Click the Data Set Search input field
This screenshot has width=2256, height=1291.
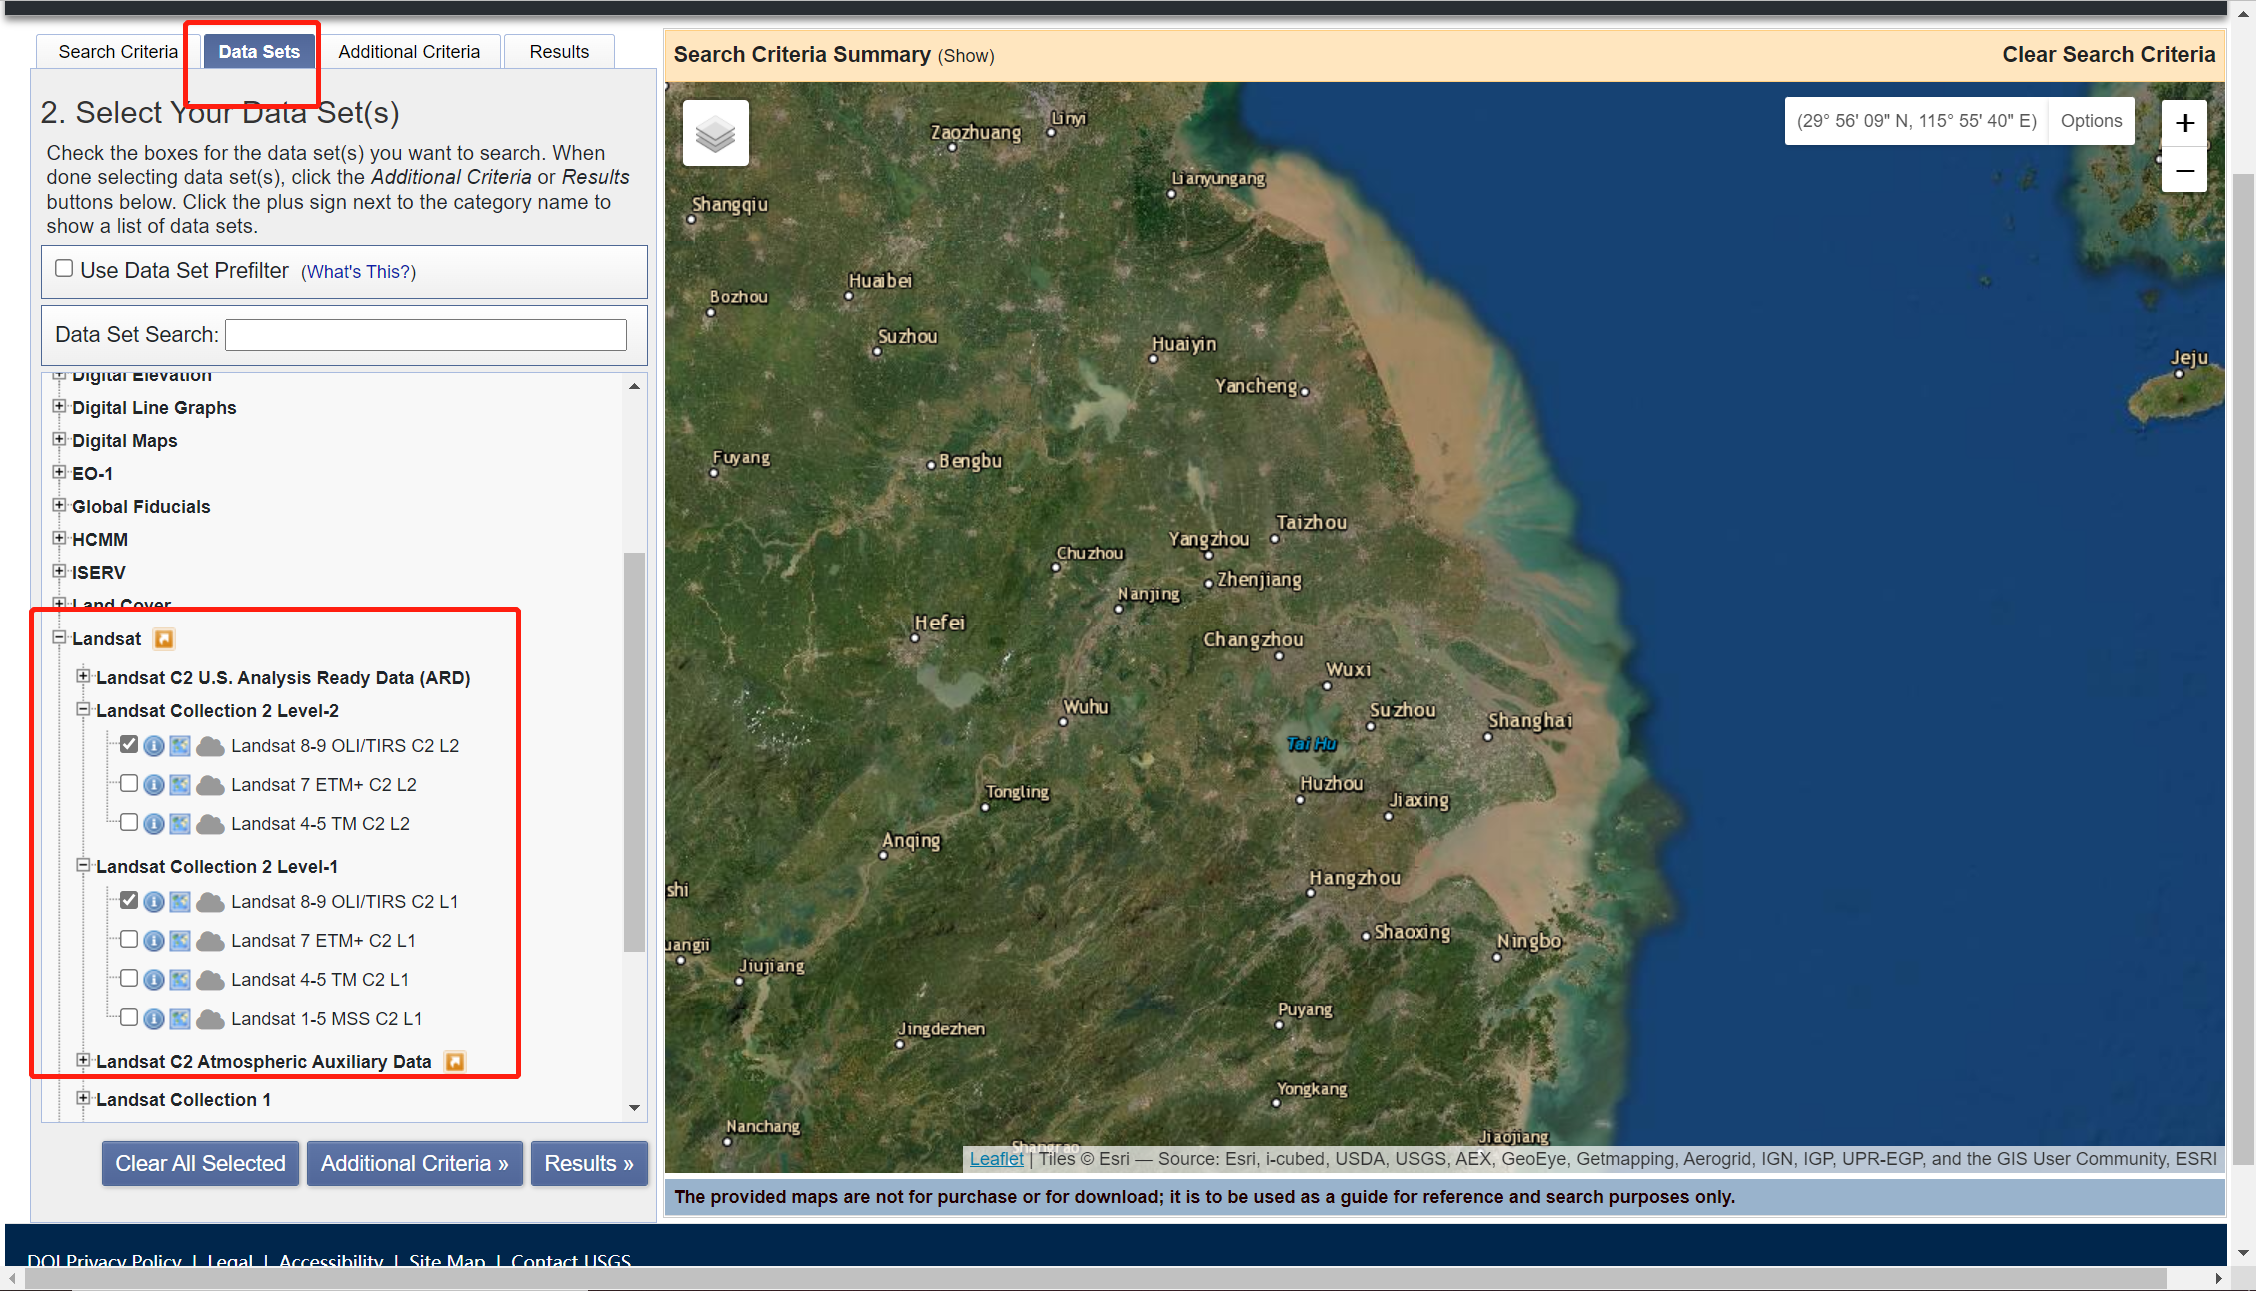(425, 335)
